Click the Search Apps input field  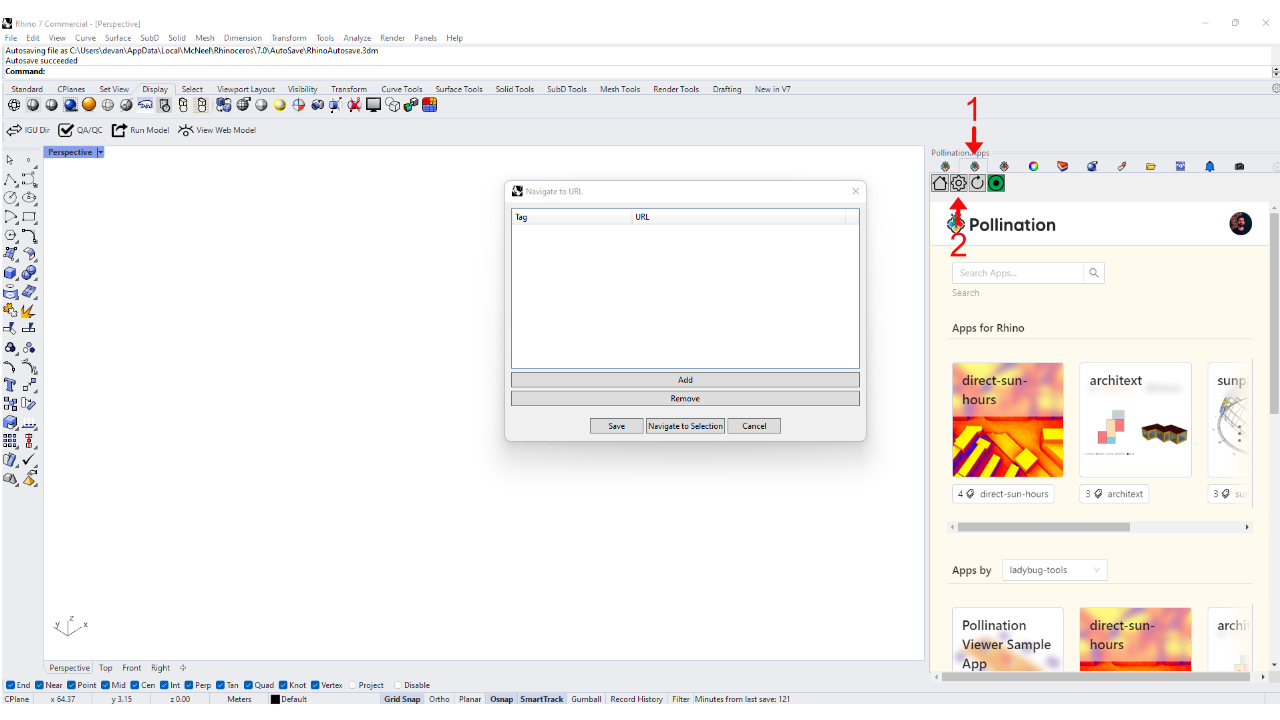tap(1018, 273)
